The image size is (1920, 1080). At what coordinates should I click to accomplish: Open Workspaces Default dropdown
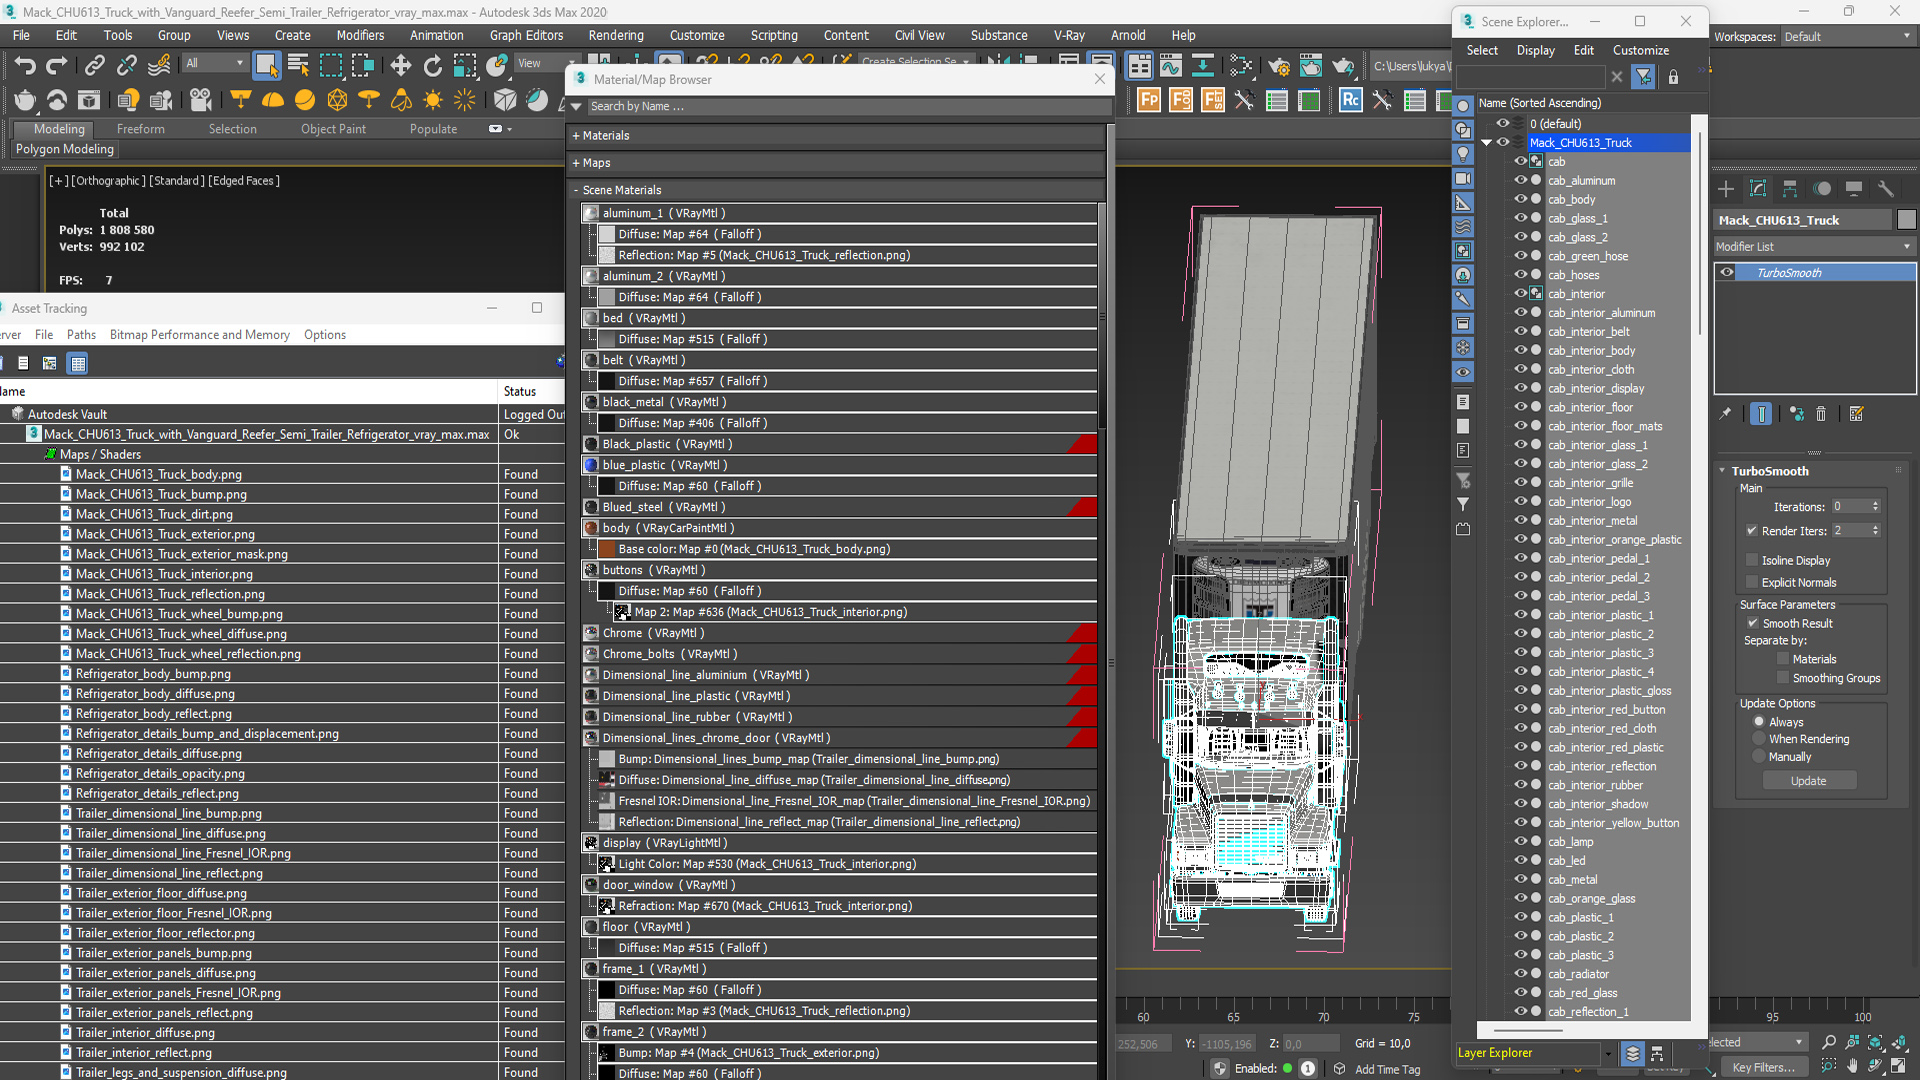pos(1848,36)
